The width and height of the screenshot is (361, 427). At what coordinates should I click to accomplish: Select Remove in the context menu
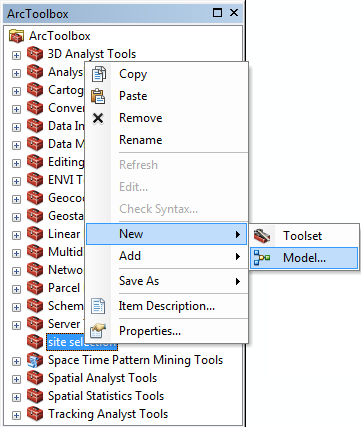coord(167,118)
